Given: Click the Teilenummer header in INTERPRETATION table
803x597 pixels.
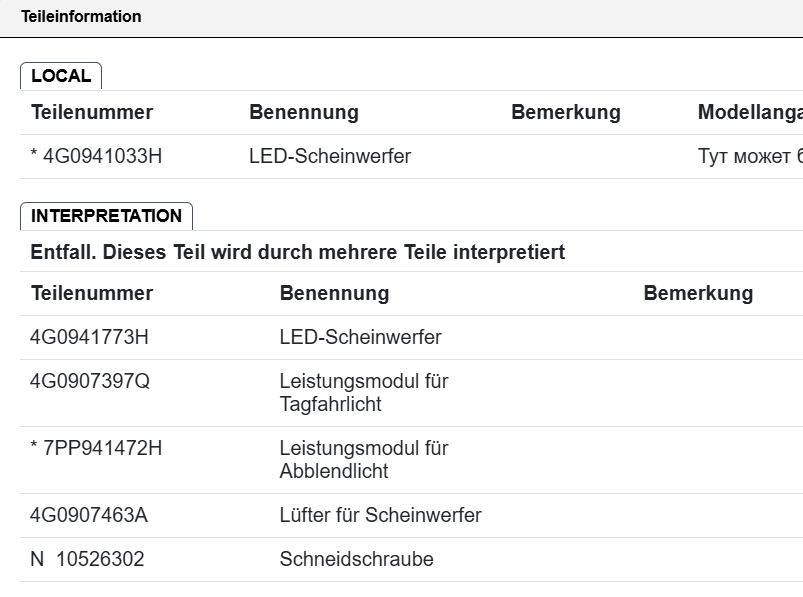Looking at the screenshot, I should (92, 294).
